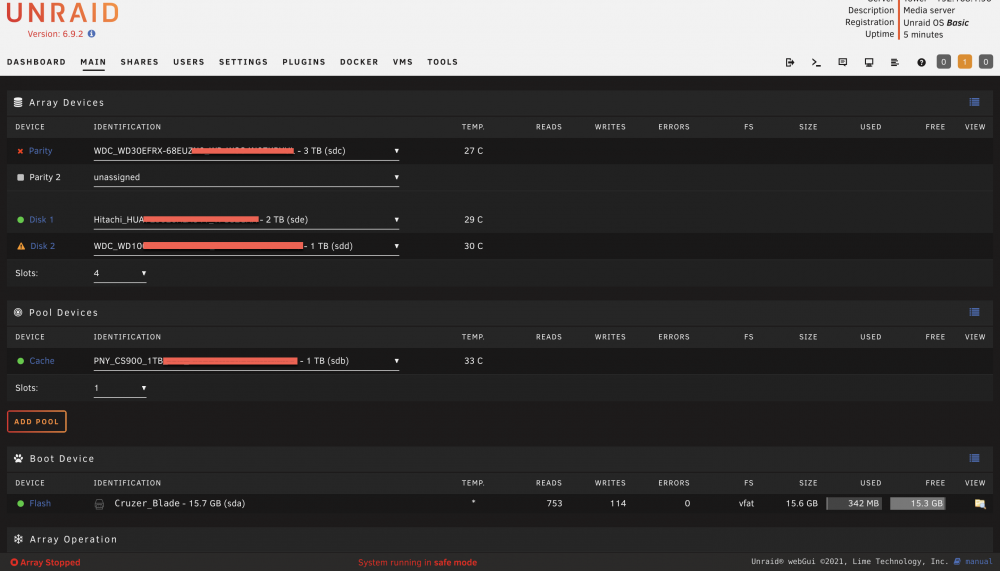The height and width of the screenshot is (571, 1000).
Task: Click the 'Cruzer_Blade - 15.7 GB (sda)' text
Action: (180, 503)
